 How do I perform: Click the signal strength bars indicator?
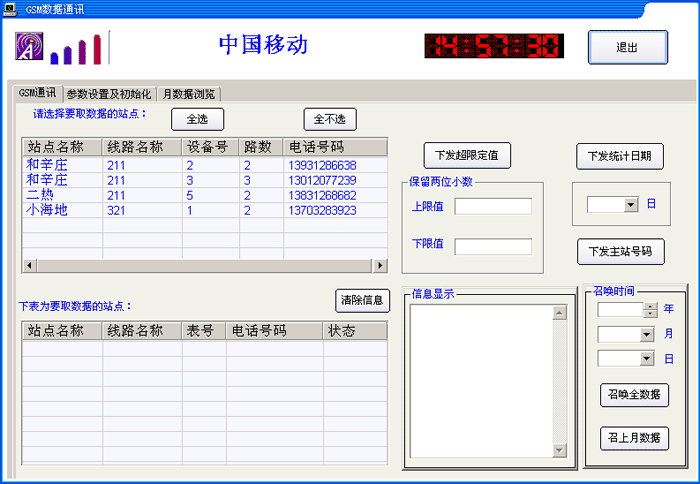tap(76, 49)
